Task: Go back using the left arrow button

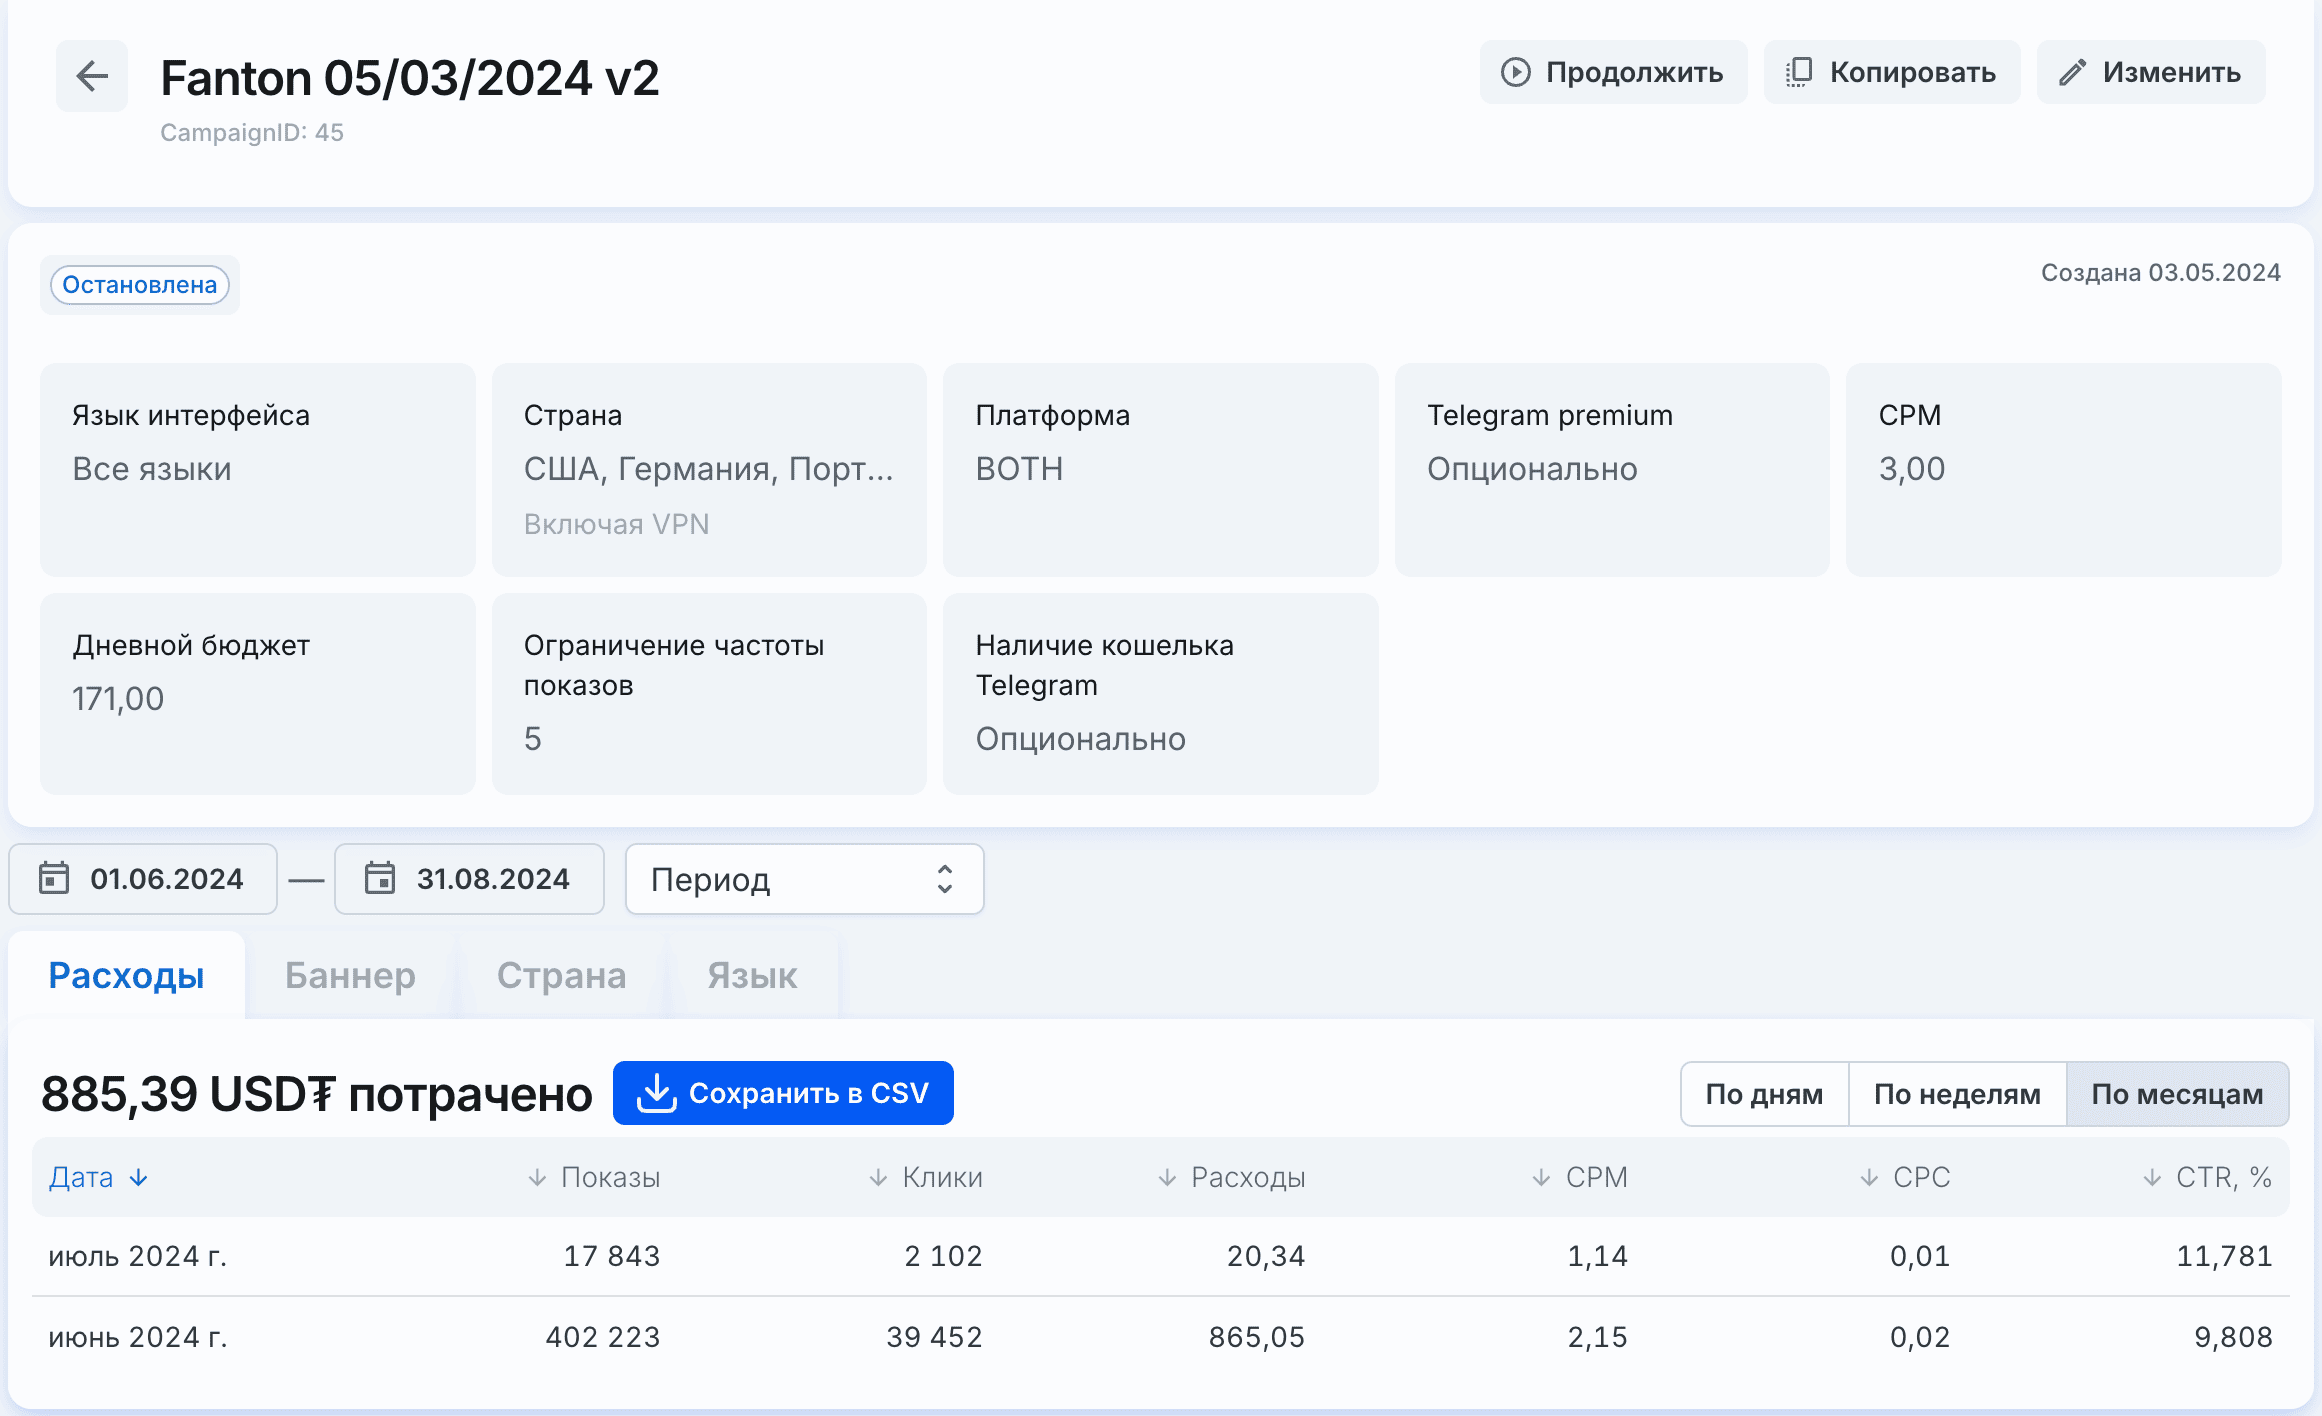Action: 92,76
